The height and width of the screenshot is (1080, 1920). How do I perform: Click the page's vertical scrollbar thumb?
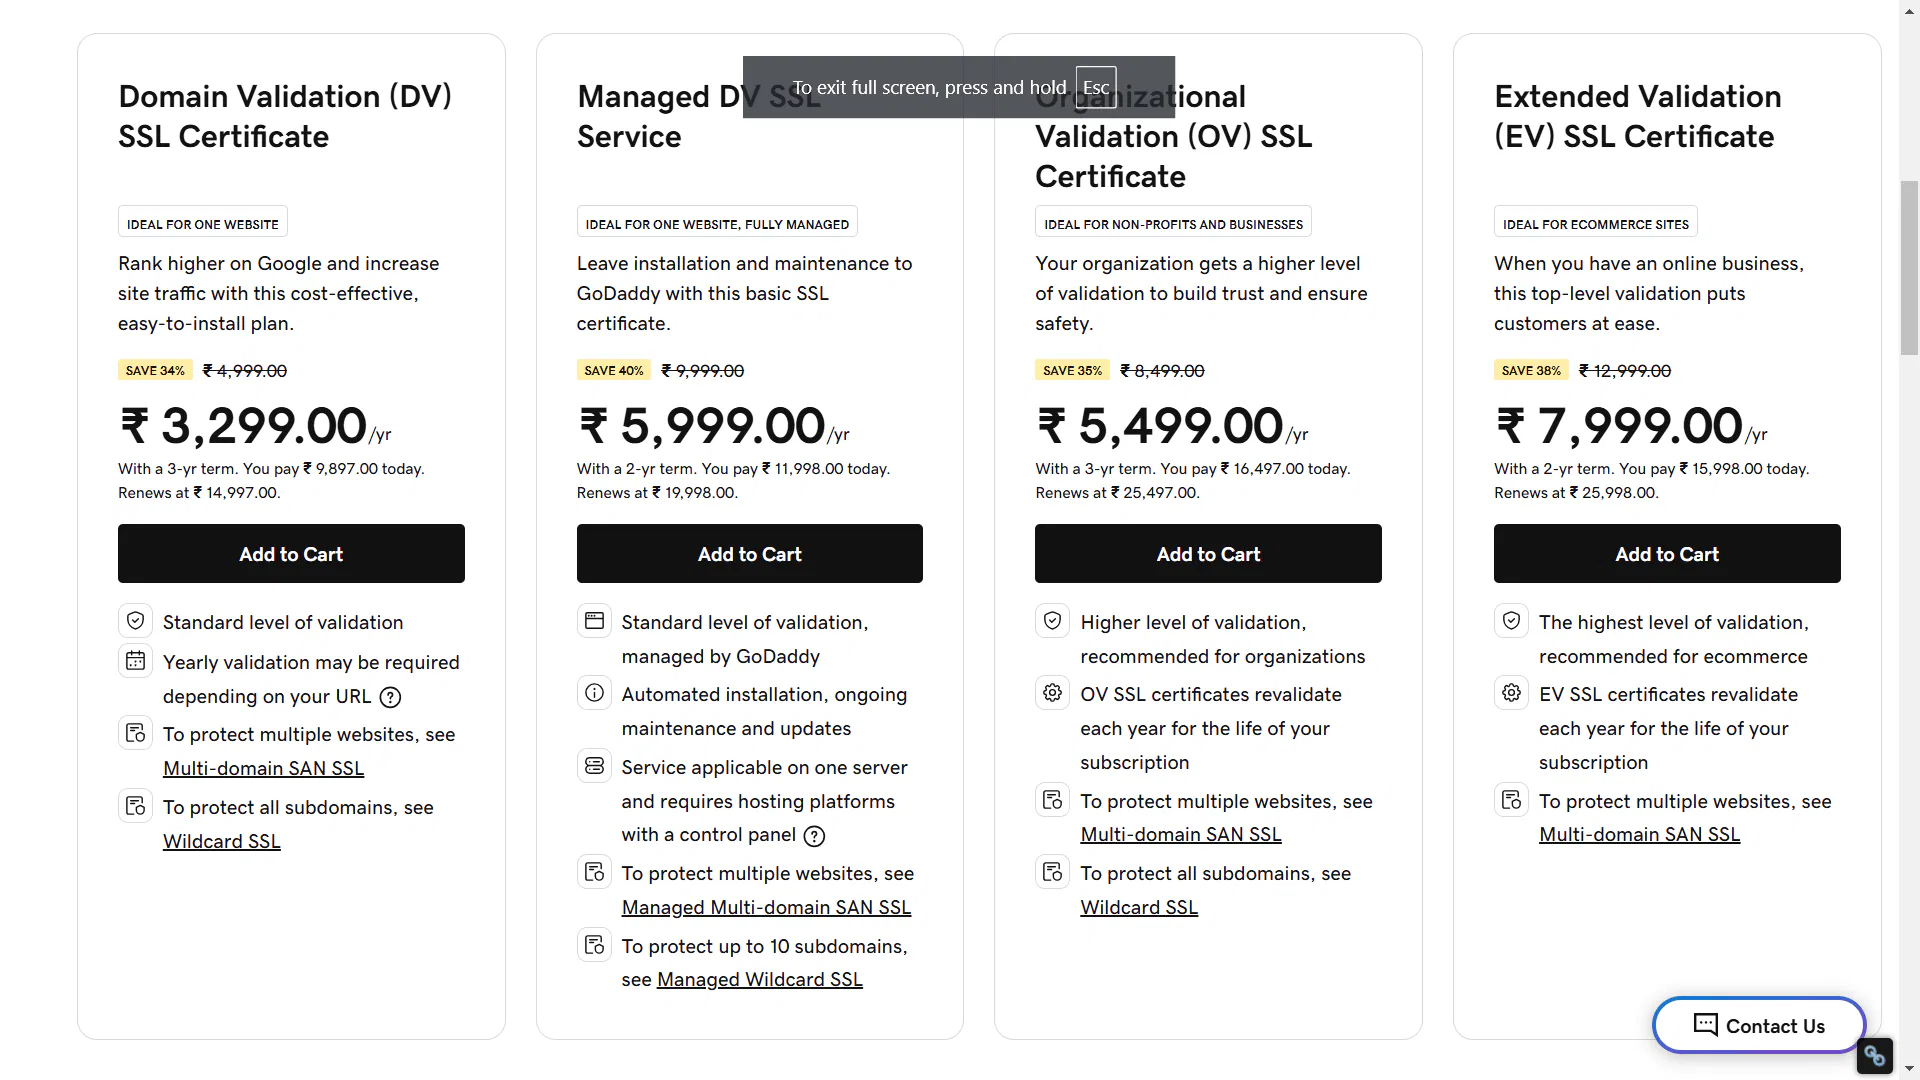pos(1909,268)
